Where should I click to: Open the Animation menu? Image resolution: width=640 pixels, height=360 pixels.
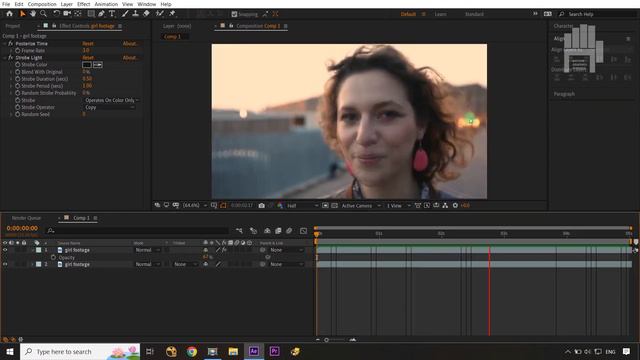(106, 4)
